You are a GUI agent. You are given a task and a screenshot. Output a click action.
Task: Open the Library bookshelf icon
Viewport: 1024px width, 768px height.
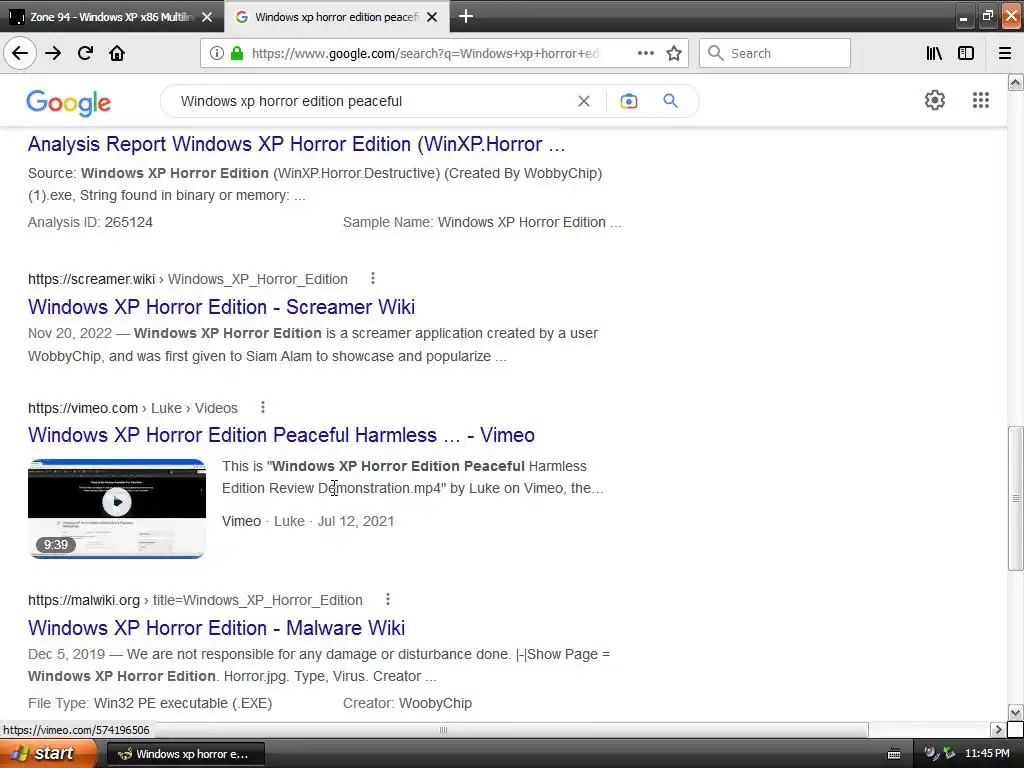point(934,53)
